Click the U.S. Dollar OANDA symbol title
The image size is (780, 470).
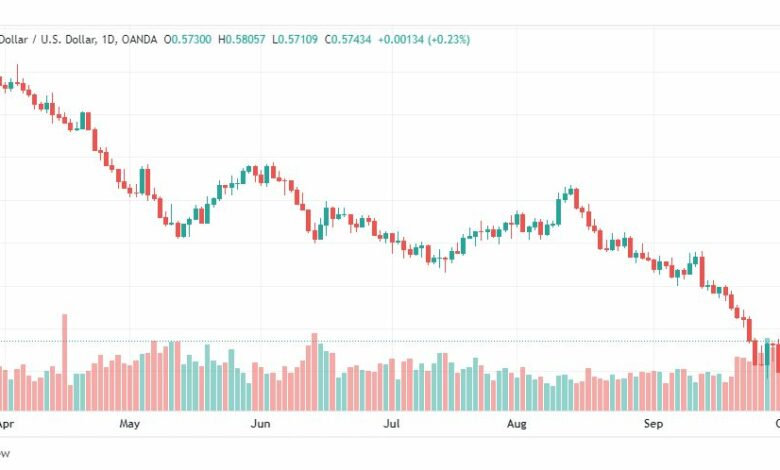pyautogui.click(x=78, y=39)
